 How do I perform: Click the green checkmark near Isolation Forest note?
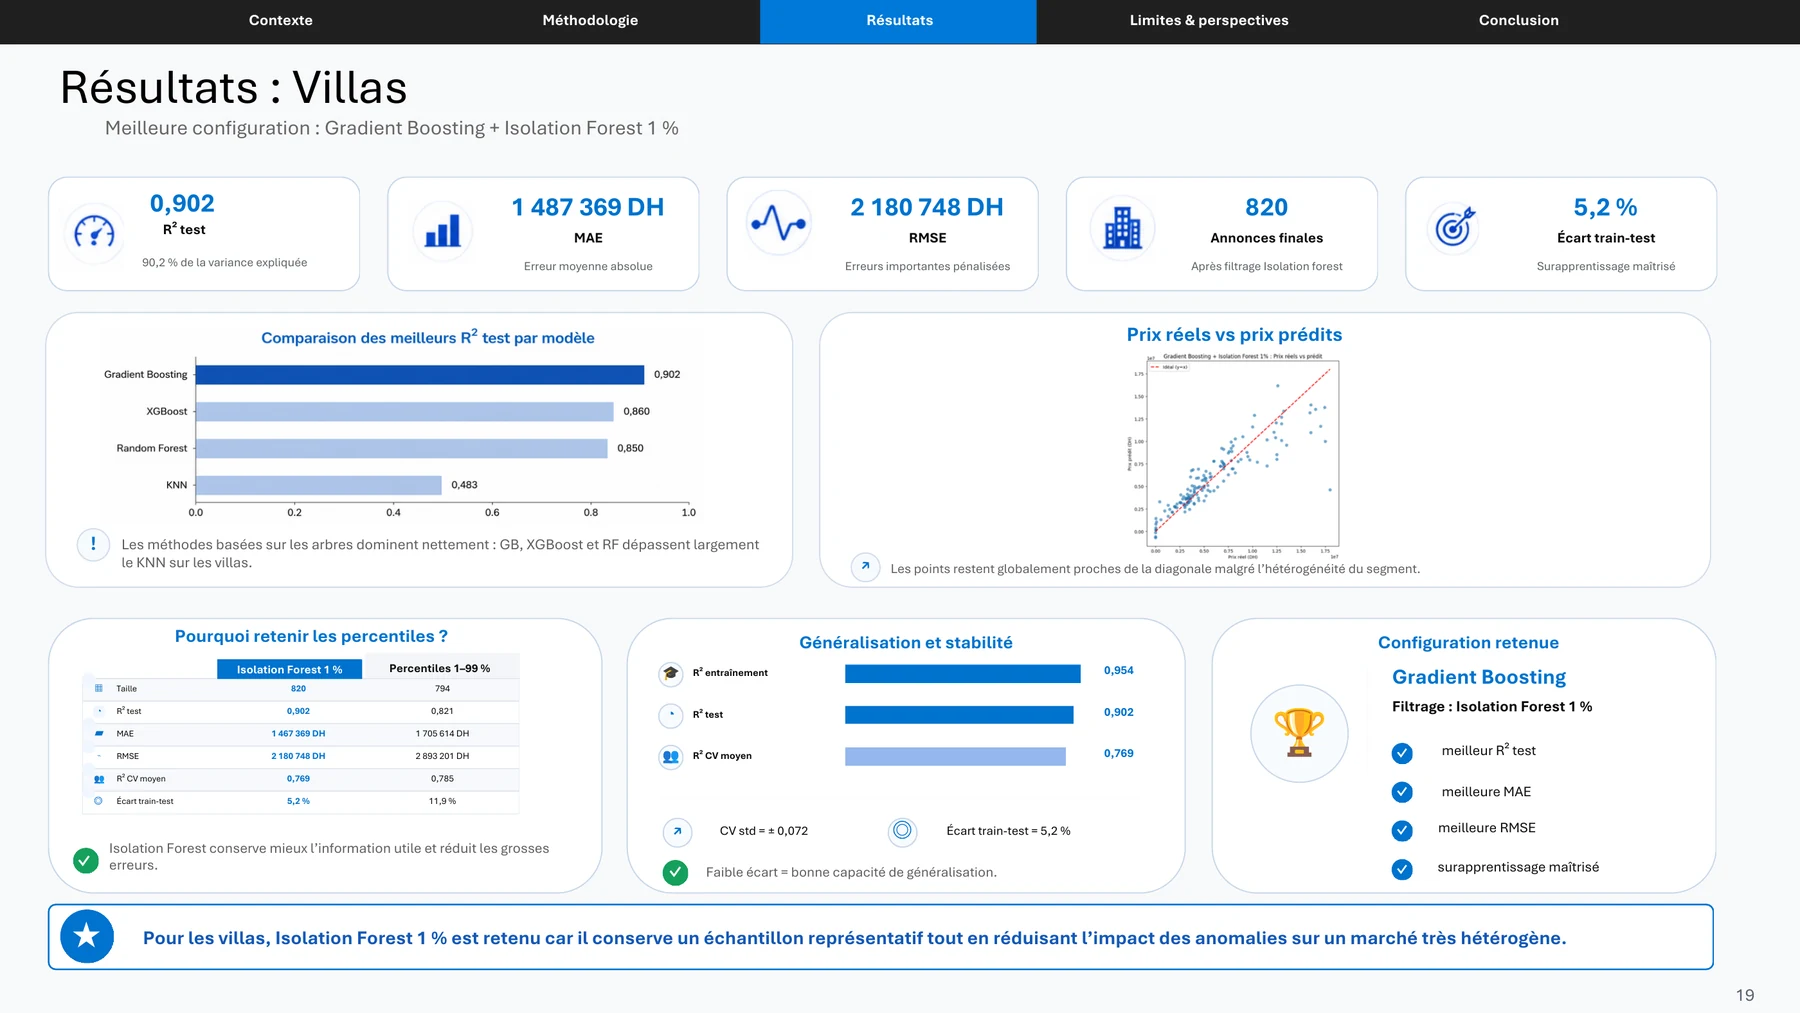(x=86, y=859)
